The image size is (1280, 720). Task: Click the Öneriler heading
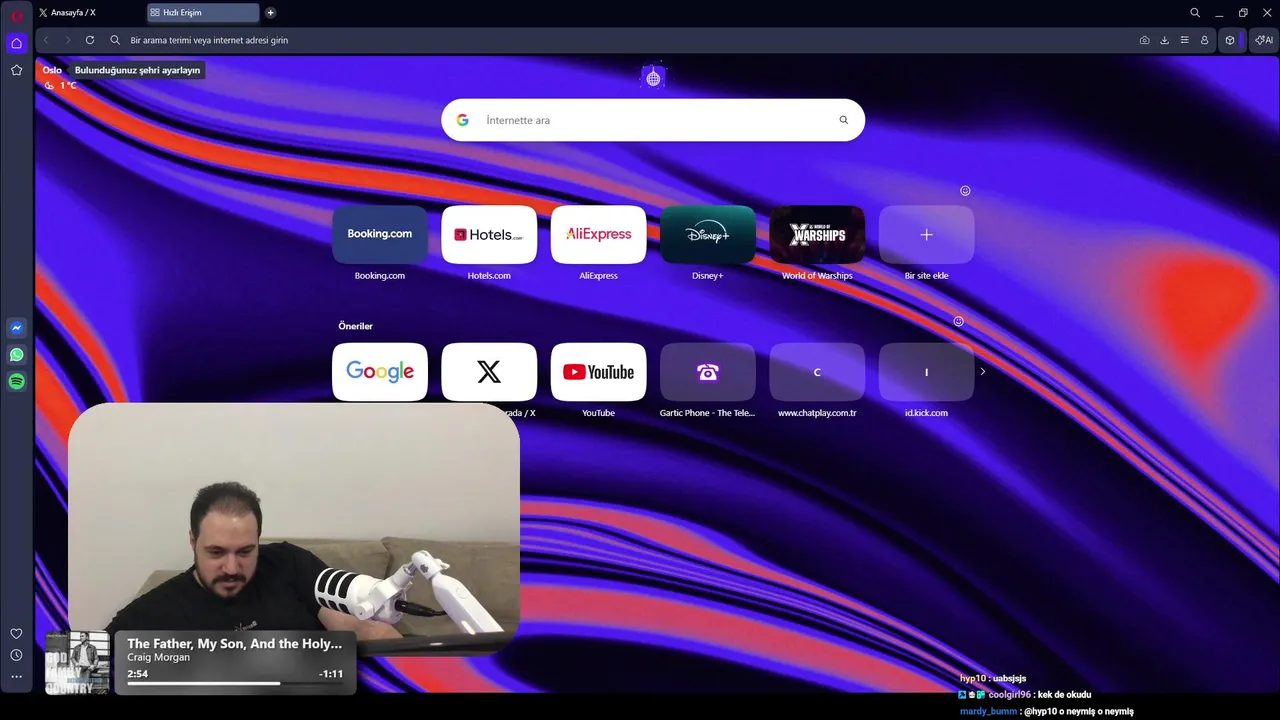355,326
